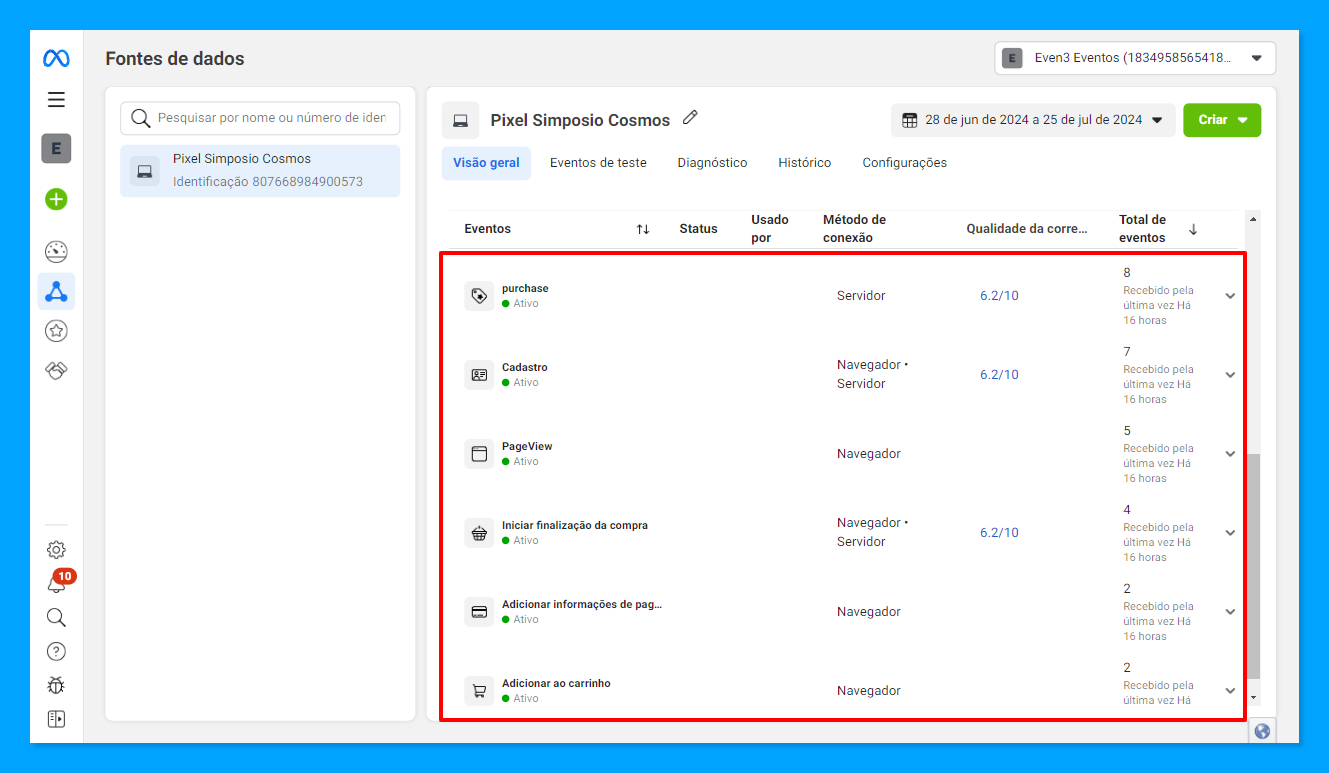Click the Método de conexão column header
Viewport: 1329px width, 773px height.
855,229
